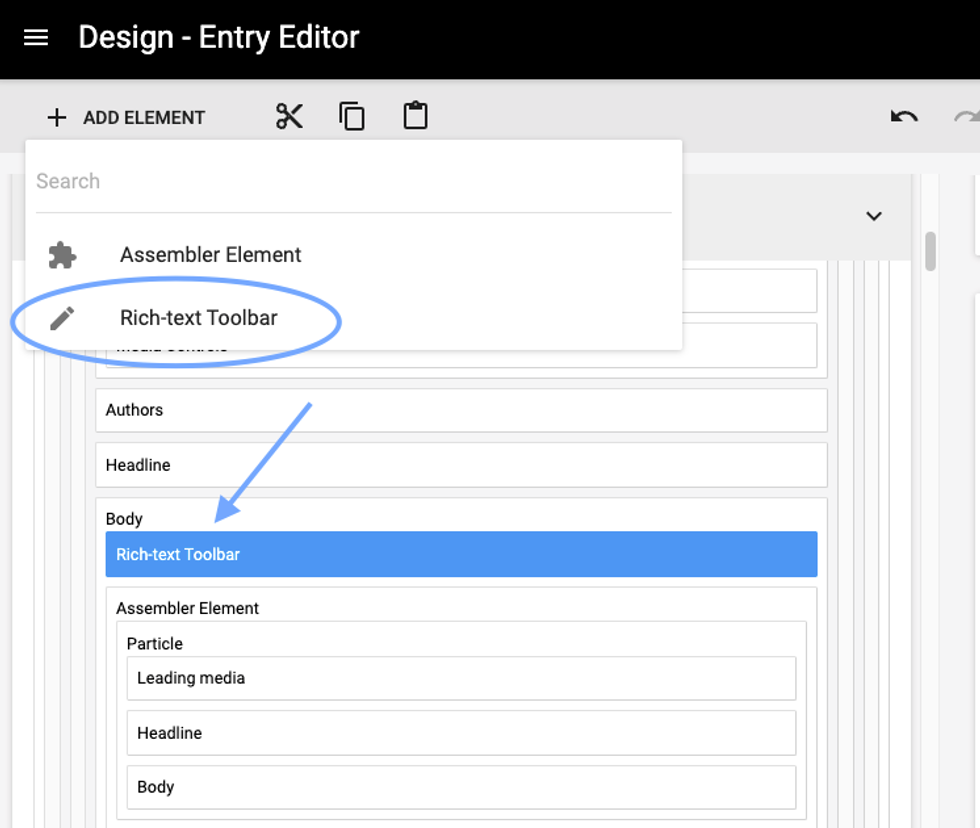Open the hamburger navigation menu

click(x=36, y=38)
